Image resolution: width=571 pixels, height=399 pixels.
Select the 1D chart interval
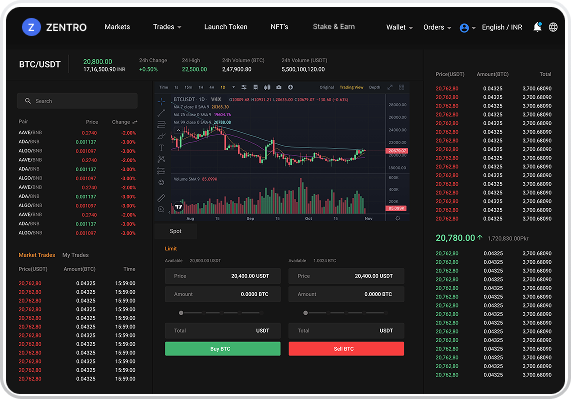point(223,87)
